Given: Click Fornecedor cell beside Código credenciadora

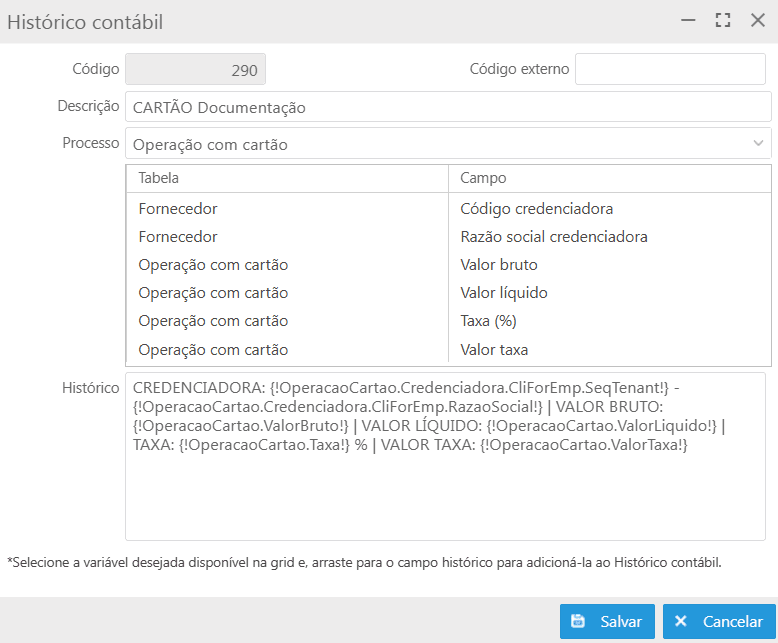Looking at the screenshot, I should 178,209.
